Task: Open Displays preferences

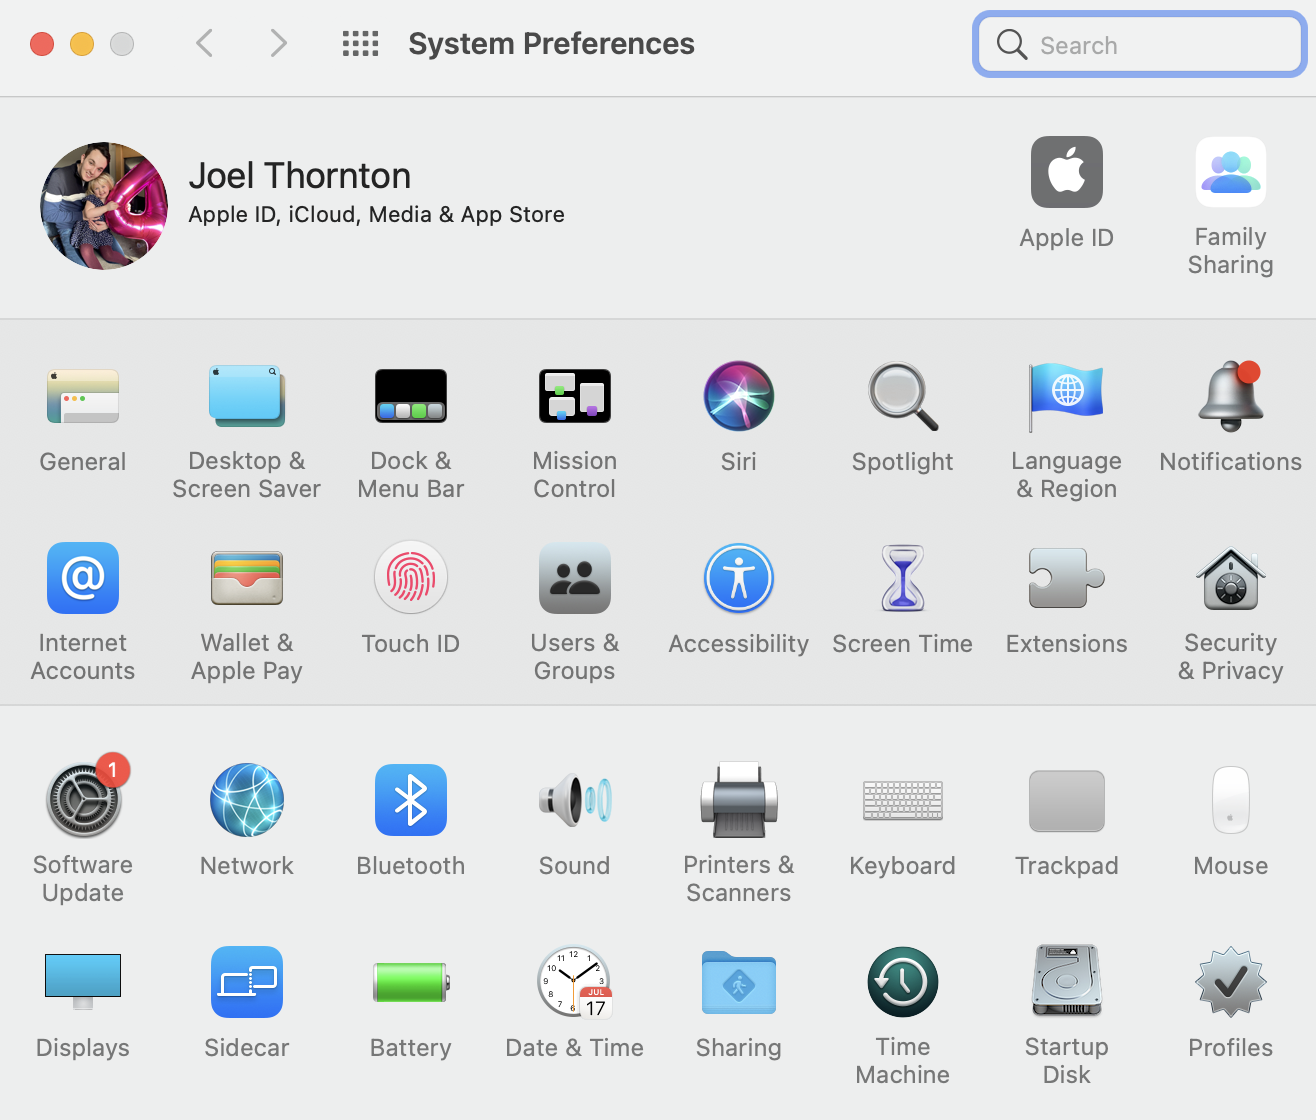Action: [x=83, y=982]
